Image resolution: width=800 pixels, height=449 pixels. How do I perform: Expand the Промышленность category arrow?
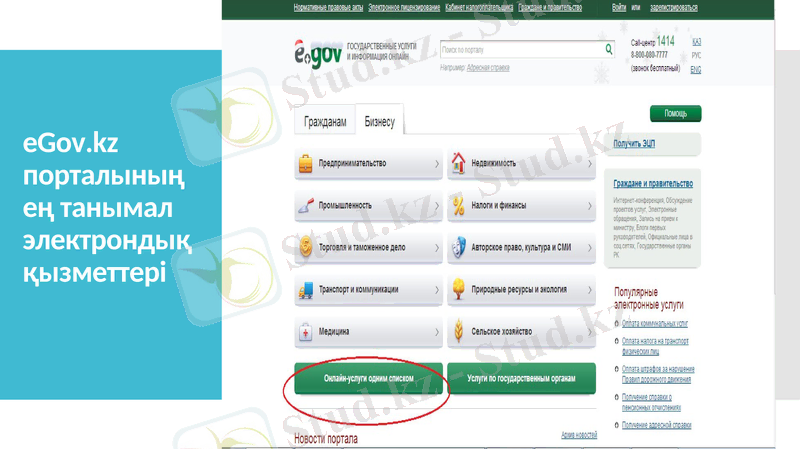coord(436,206)
